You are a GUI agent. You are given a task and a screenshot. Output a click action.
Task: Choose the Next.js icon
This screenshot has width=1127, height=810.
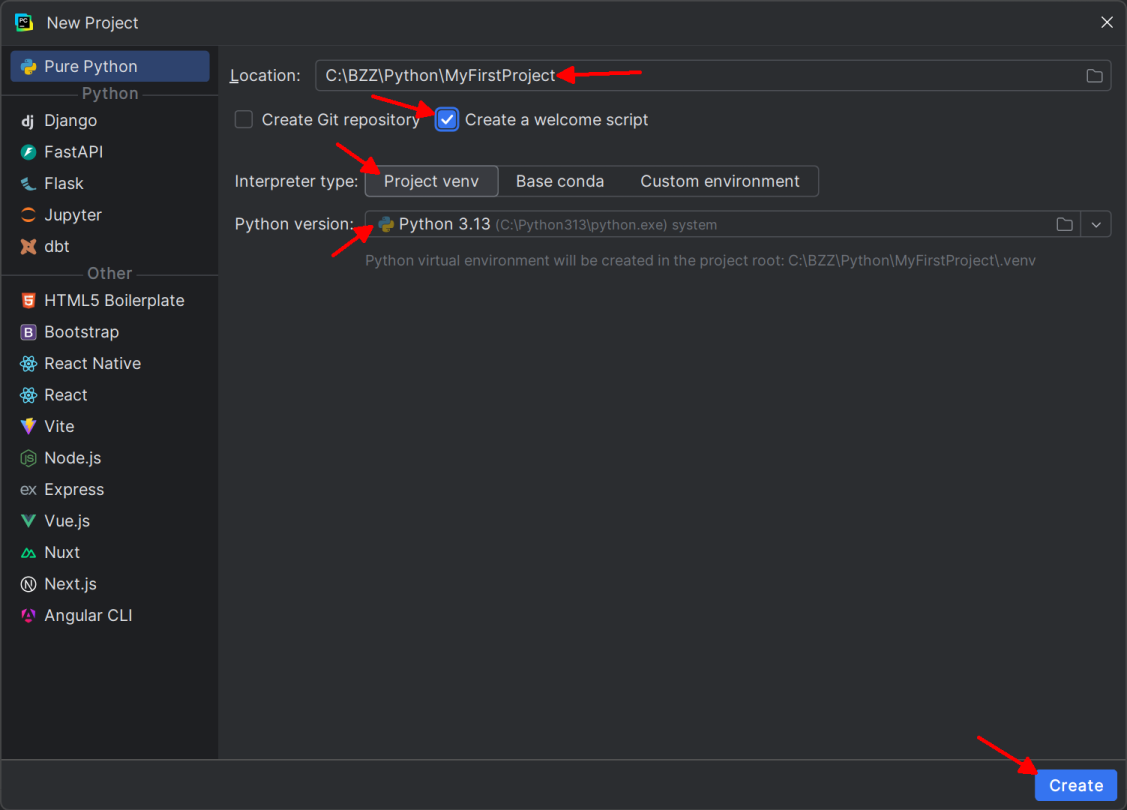click(x=28, y=584)
